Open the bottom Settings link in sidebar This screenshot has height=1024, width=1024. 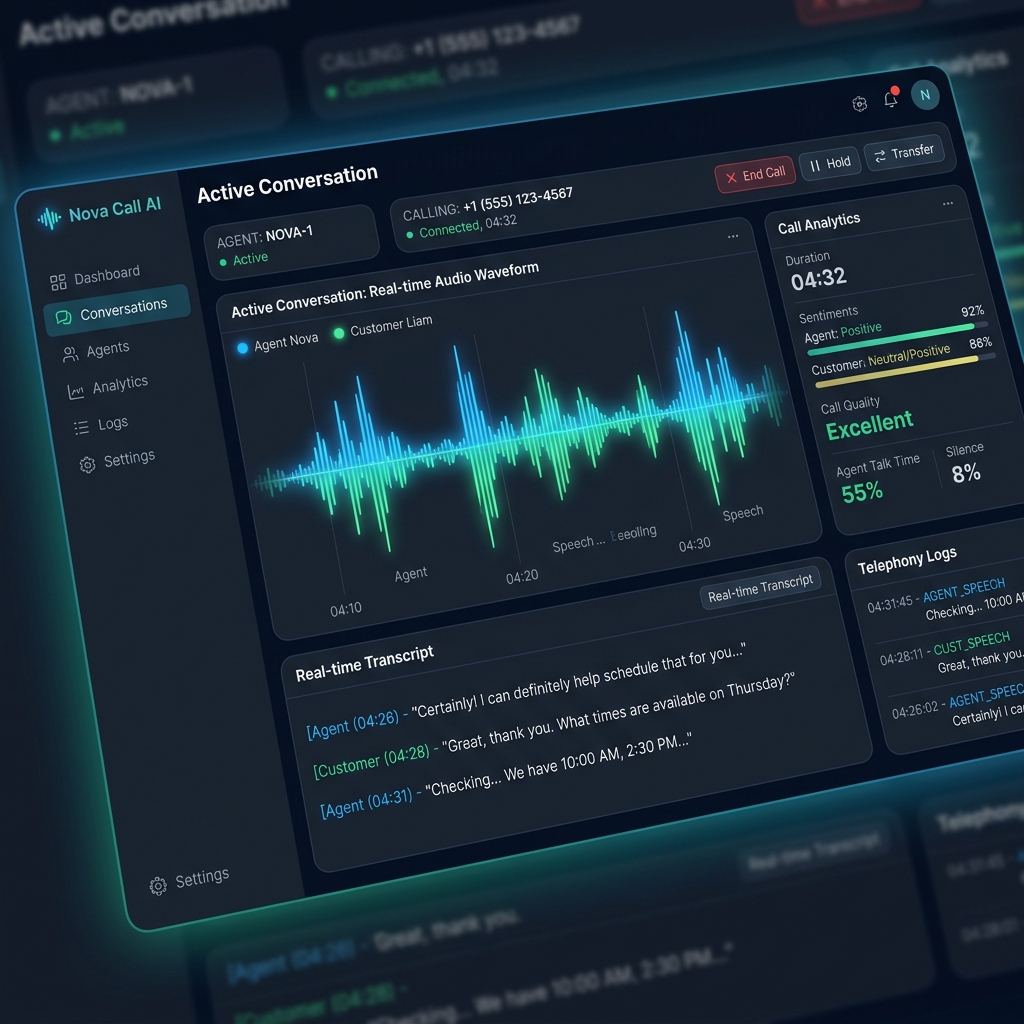coord(189,880)
